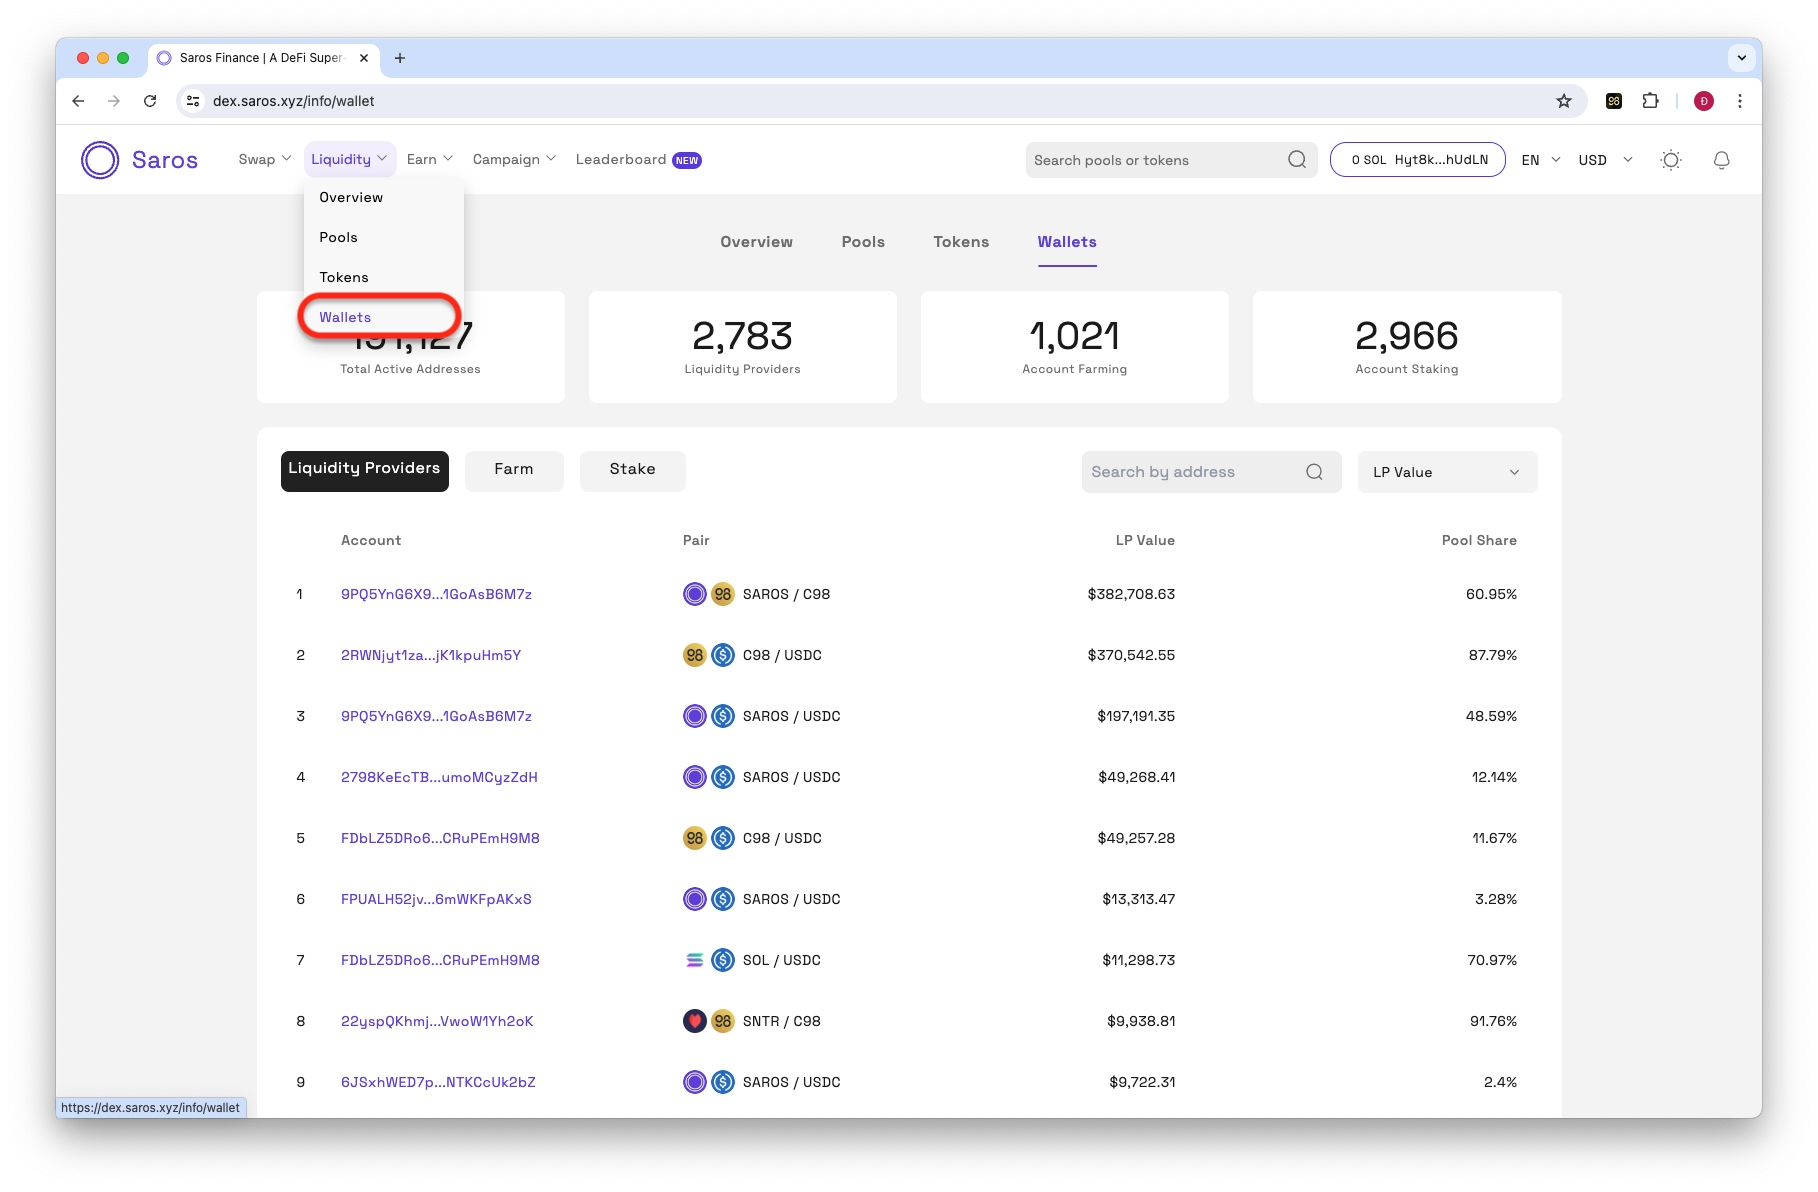
Task: Click the Pool Share column header
Action: [x=1479, y=540]
